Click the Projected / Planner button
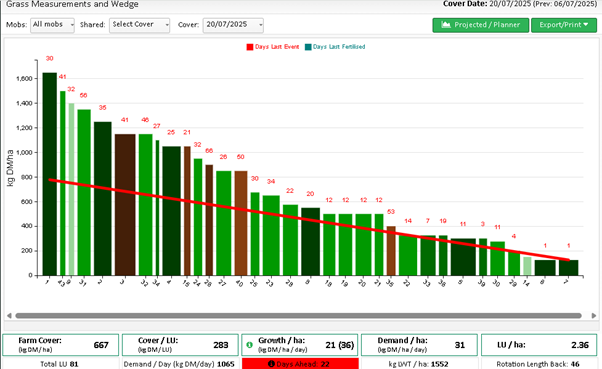The width and height of the screenshot is (602, 369). point(481,25)
